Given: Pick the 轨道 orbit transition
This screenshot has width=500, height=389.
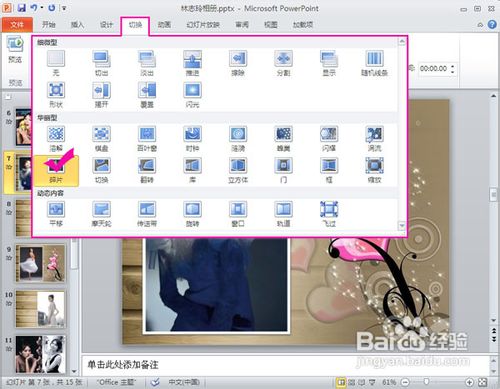Looking at the screenshot, I should coord(283,214).
